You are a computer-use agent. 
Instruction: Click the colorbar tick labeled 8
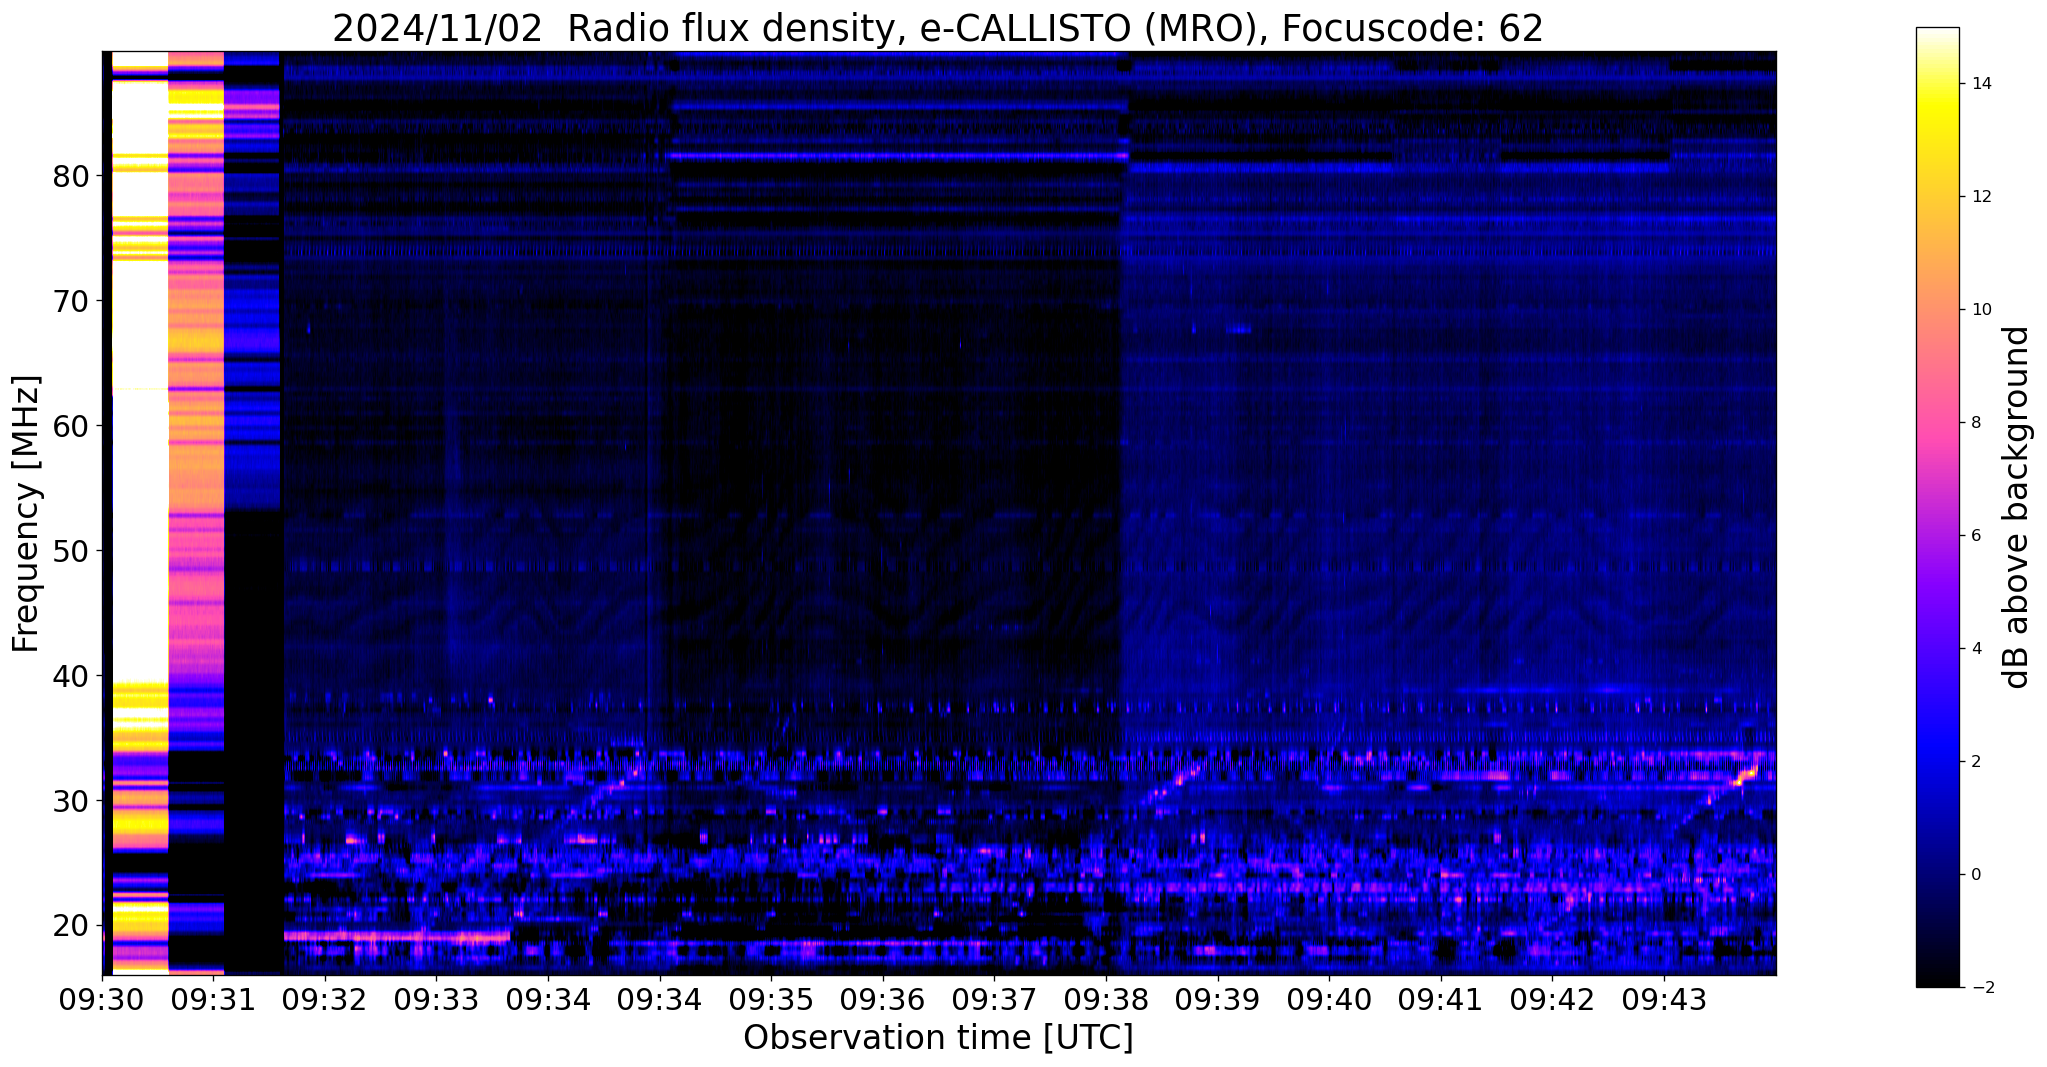pyautogui.click(x=1974, y=423)
